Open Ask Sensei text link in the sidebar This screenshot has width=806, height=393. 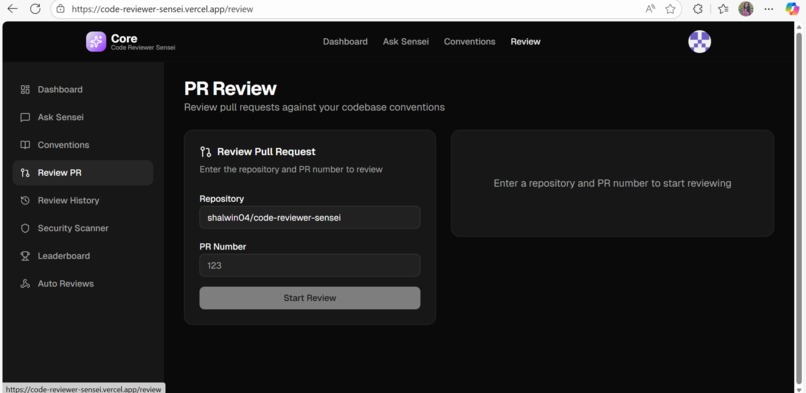click(x=61, y=117)
